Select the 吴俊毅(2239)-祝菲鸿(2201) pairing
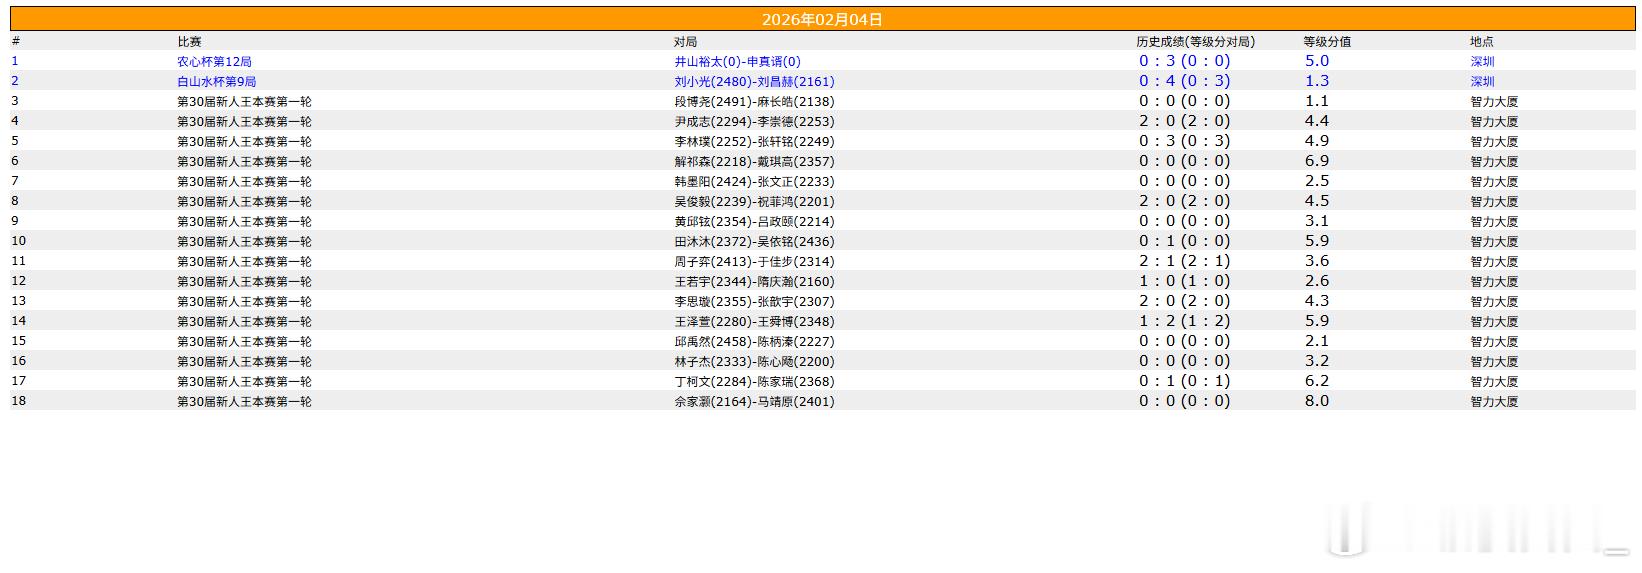The image size is (1642, 573). [754, 201]
